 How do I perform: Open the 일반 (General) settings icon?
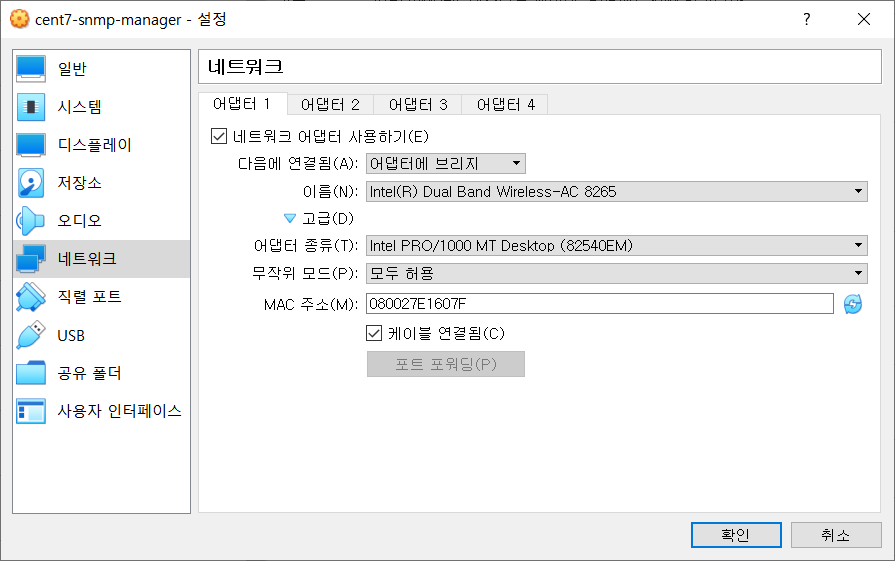point(31,68)
